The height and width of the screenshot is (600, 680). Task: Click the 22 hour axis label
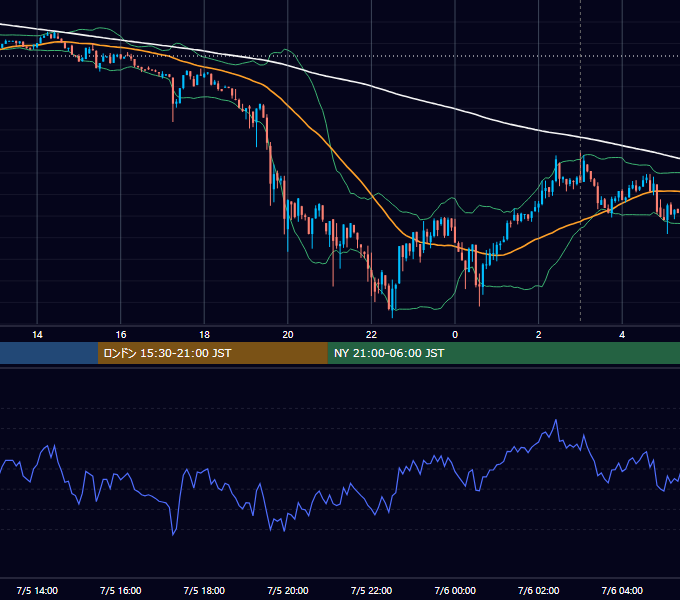click(x=371, y=335)
